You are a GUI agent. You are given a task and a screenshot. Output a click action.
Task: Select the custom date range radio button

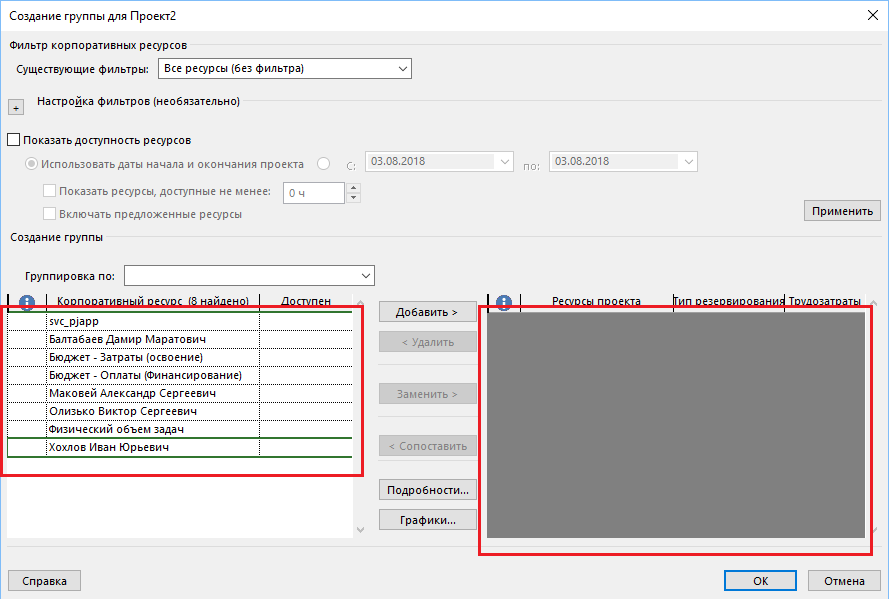tap(324, 163)
